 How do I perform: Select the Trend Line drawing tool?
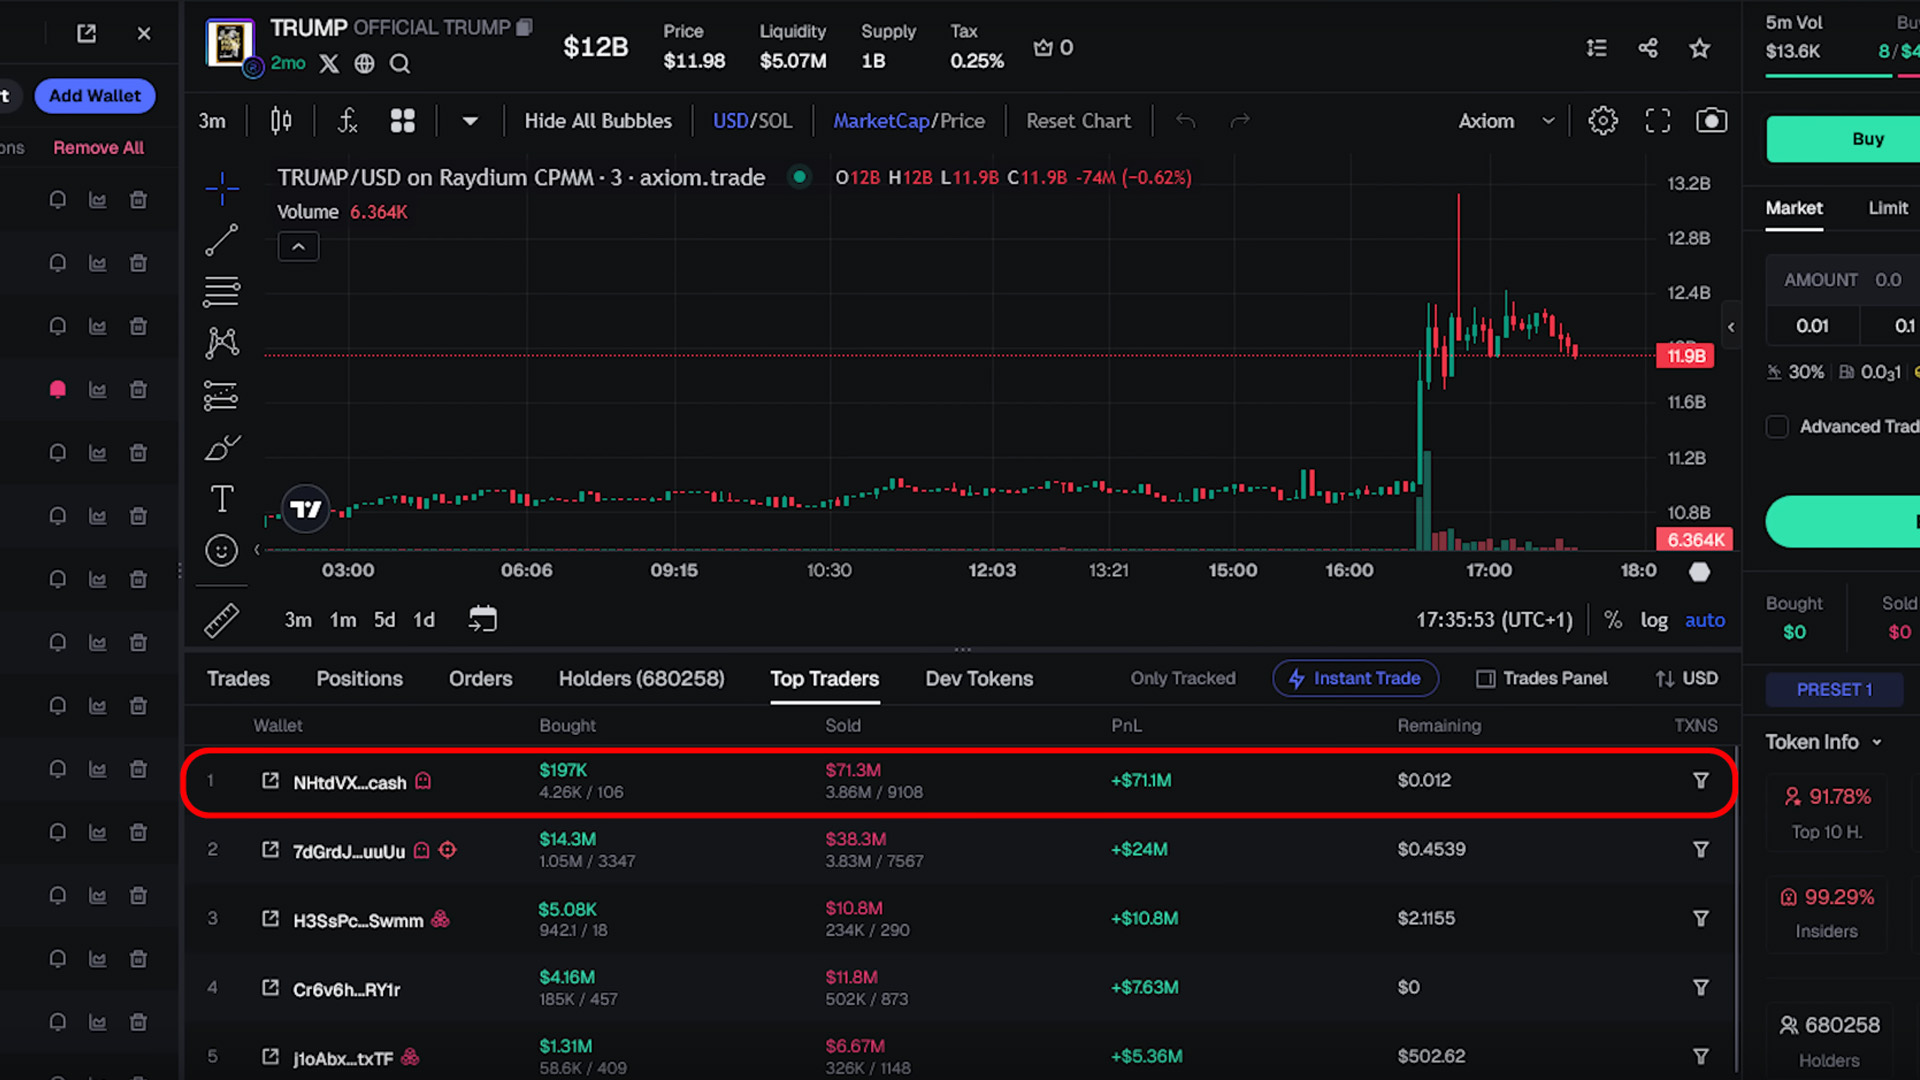[222, 240]
